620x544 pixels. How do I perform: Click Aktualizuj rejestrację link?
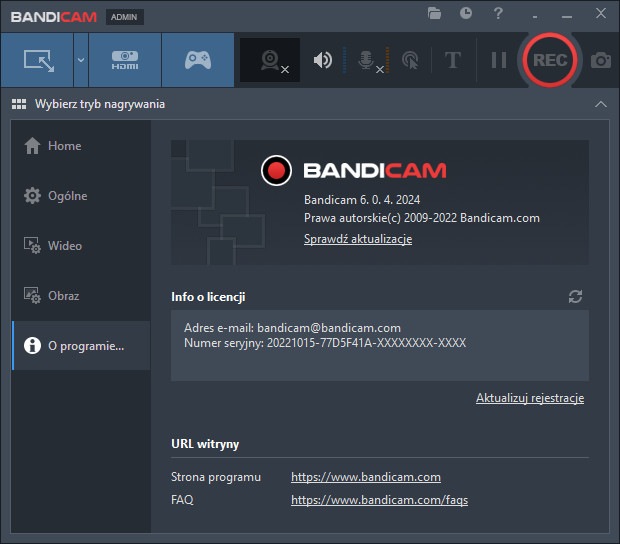pos(530,398)
